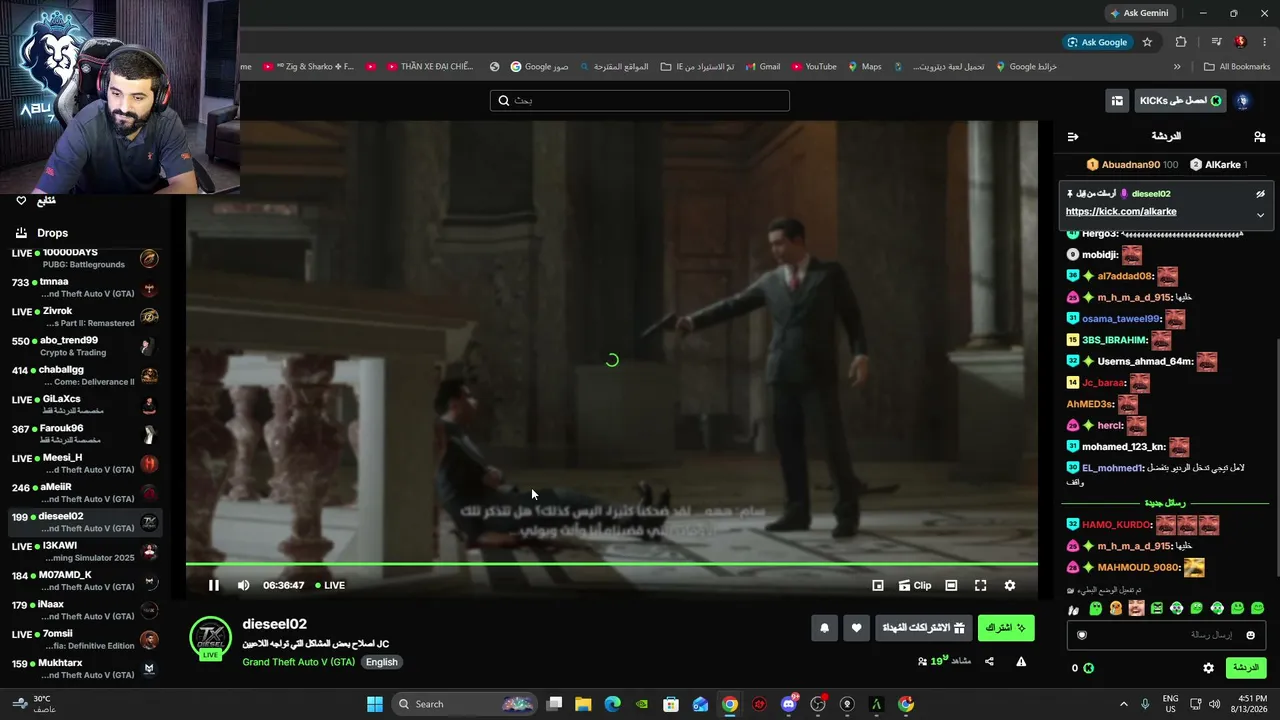
Task: Open Zig & Sharko bookmark
Action: [308, 67]
